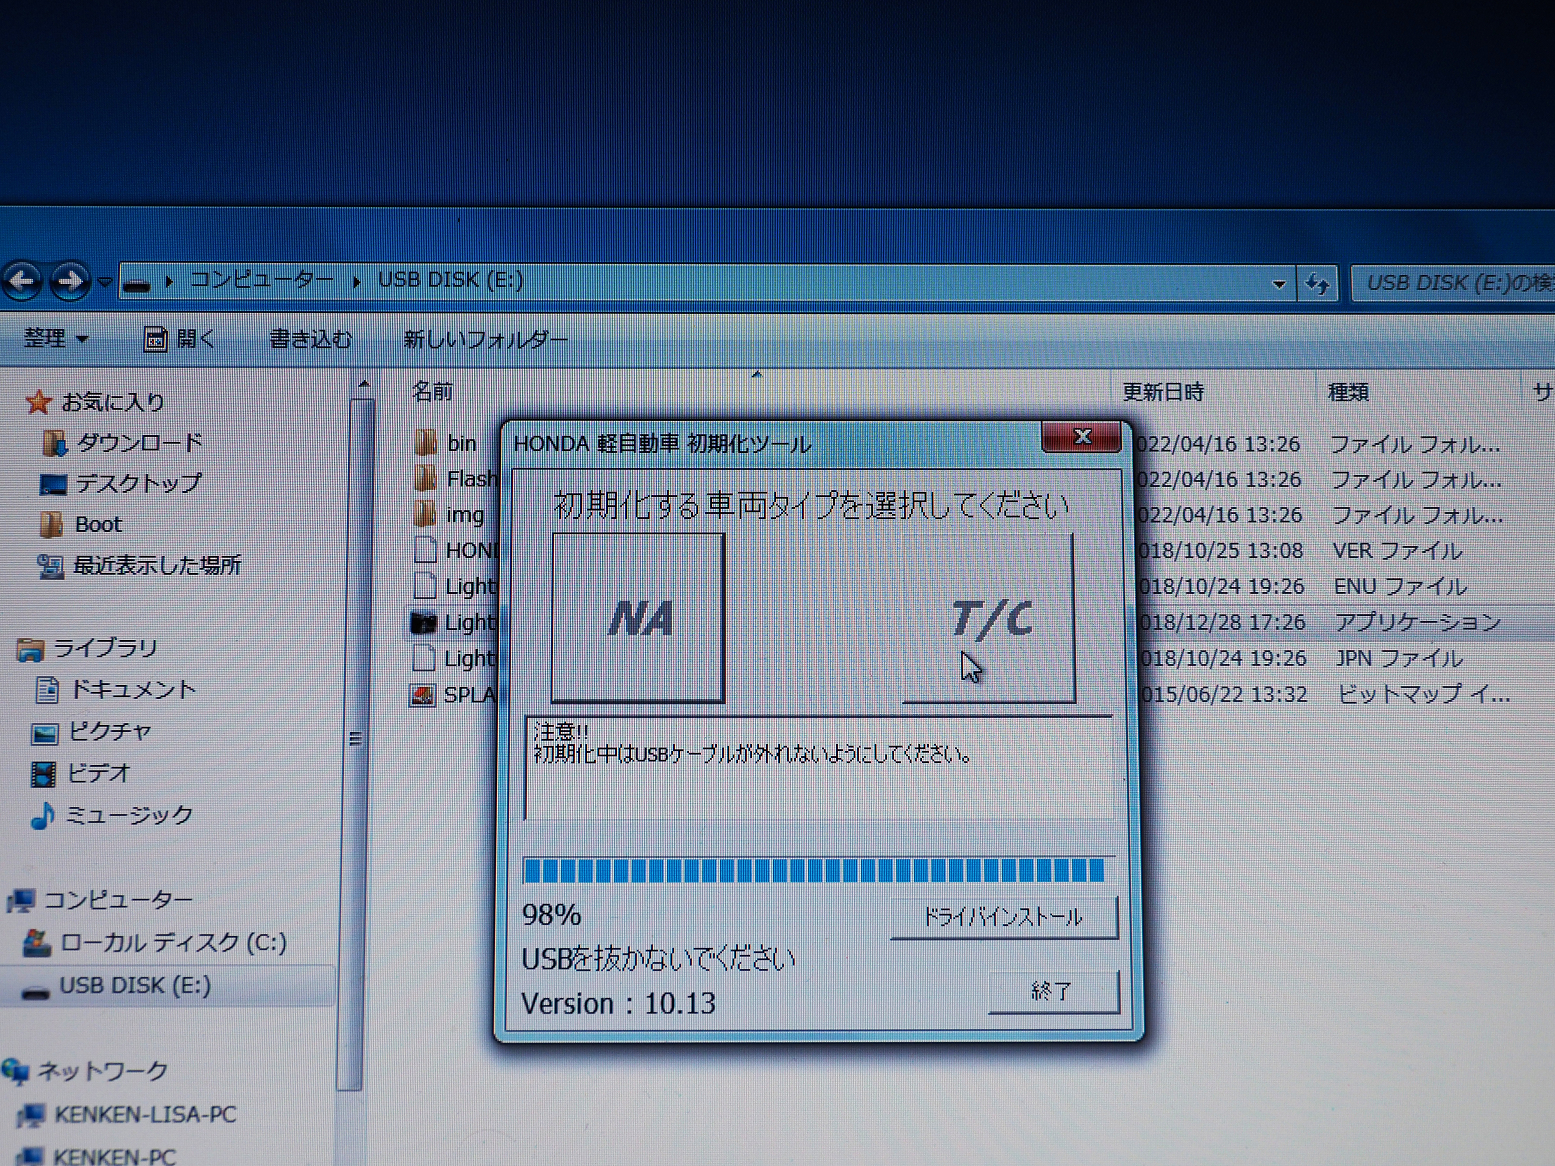Click the navigation pane scroll up arrow
The height and width of the screenshot is (1166, 1555).
pyautogui.click(x=363, y=384)
